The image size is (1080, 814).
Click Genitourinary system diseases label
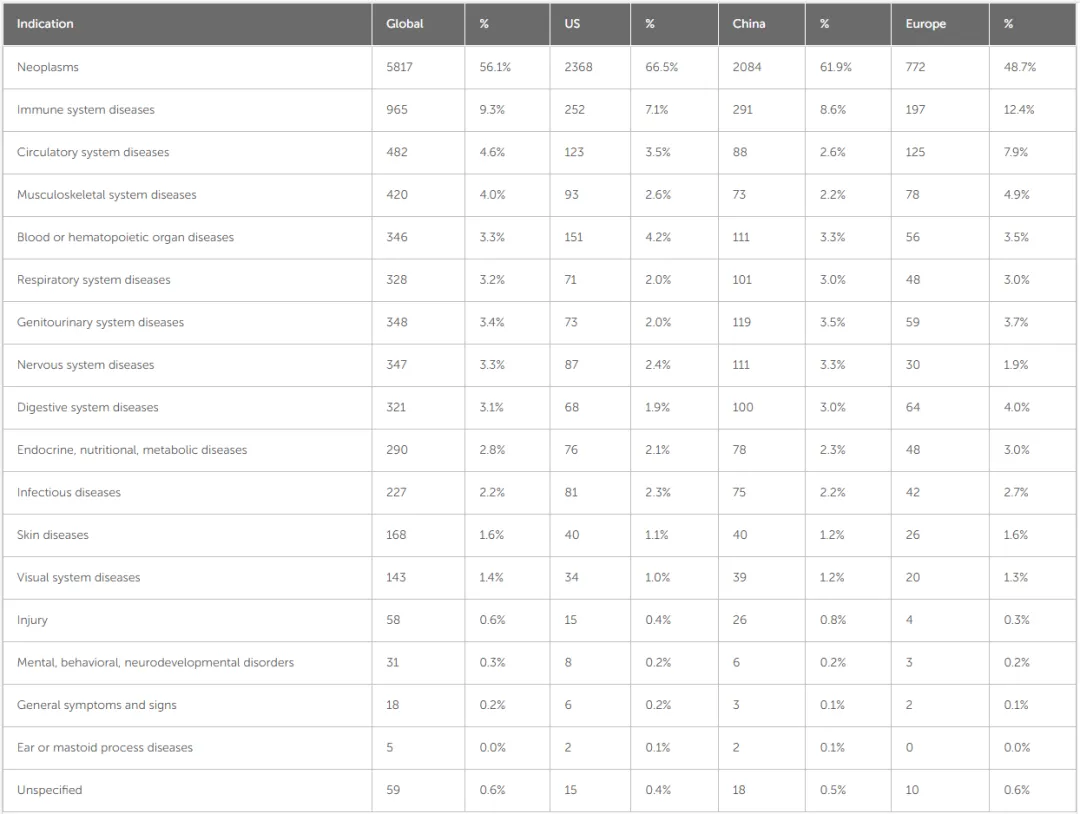tap(101, 322)
